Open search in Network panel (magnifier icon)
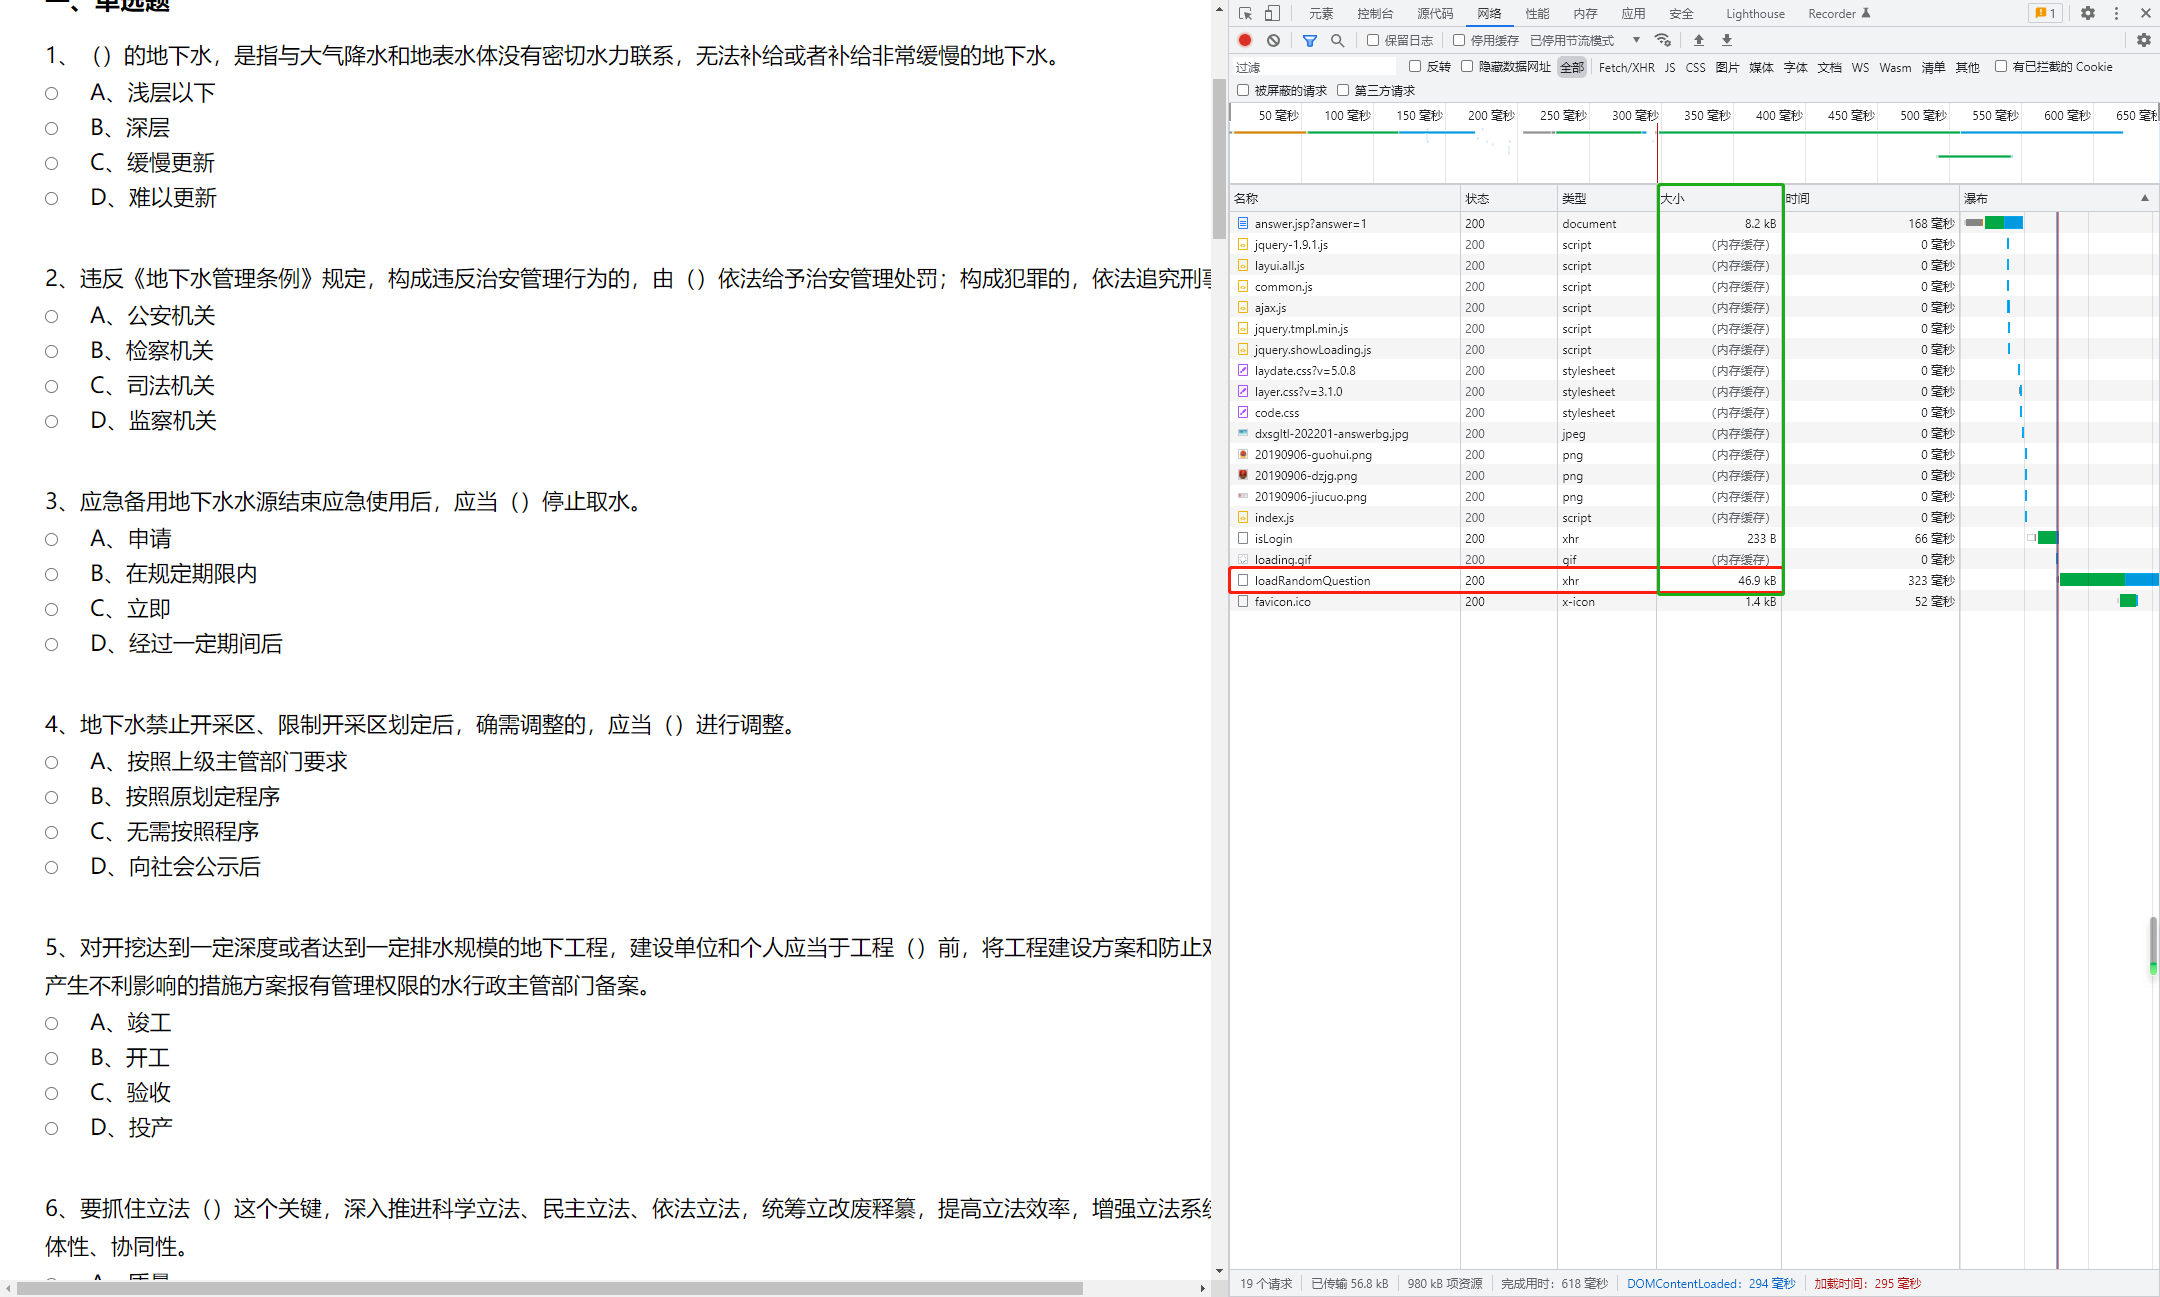The image size is (2160, 1297). (x=1337, y=40)
